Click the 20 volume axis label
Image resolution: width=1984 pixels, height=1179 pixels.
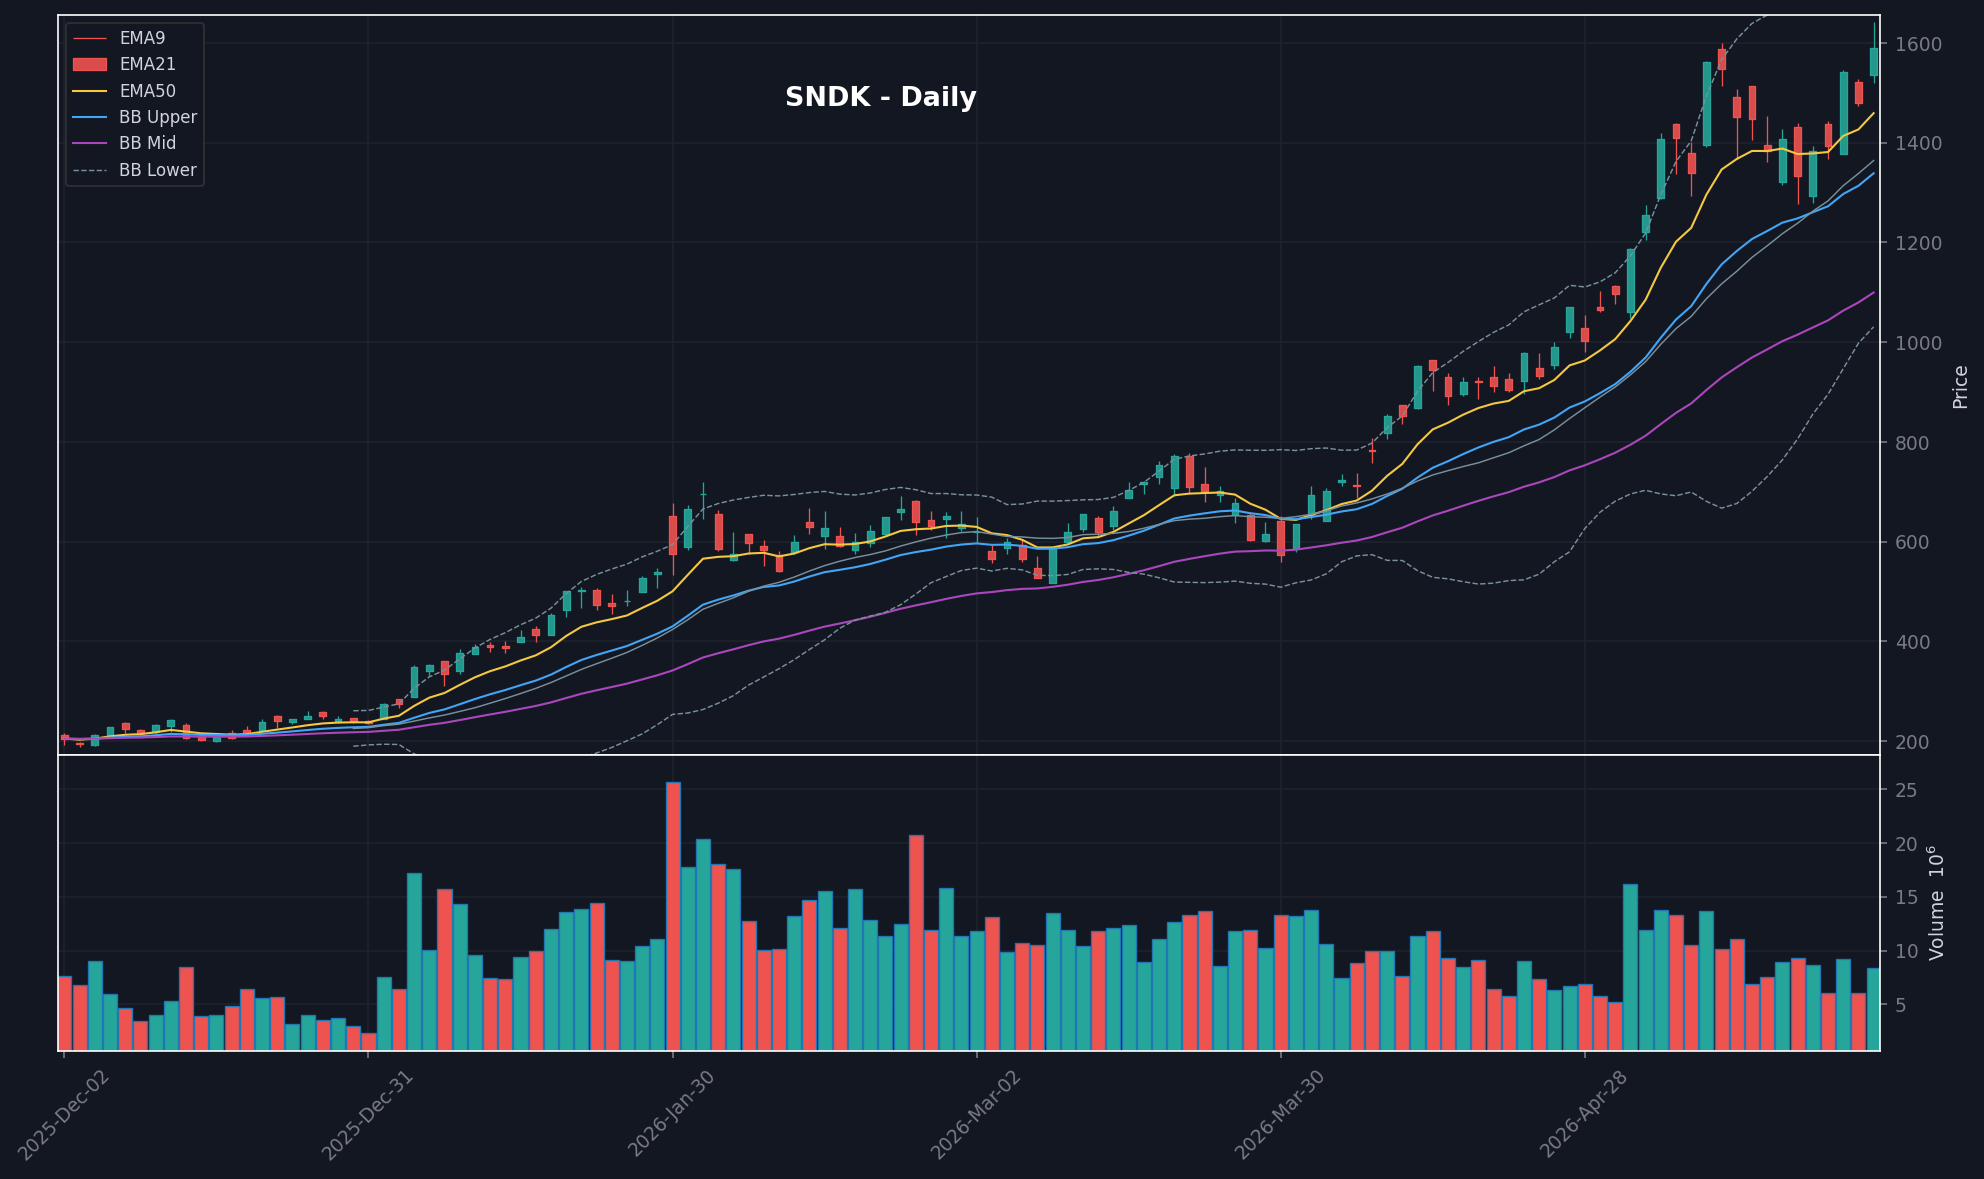tap(1907, 844)
